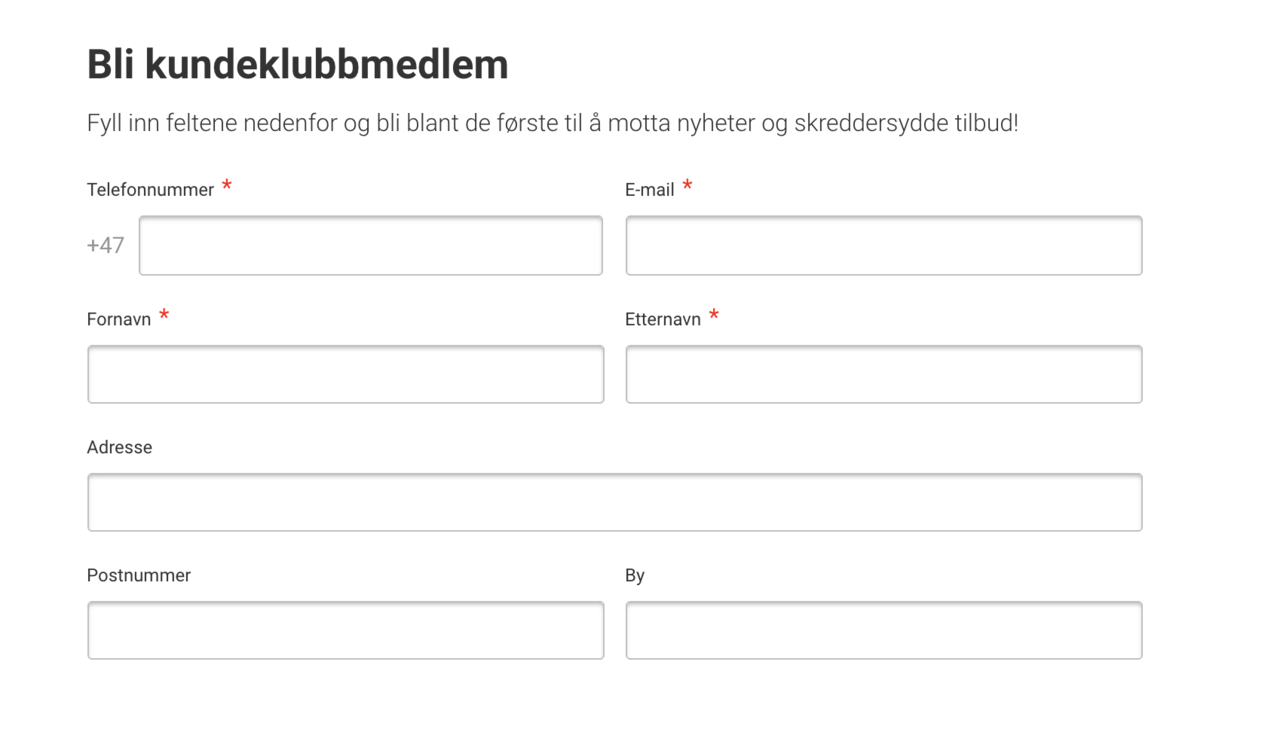Screen dimensions: 1280x729
Task: Focus the By (city) input field
Action: [884, 630]
